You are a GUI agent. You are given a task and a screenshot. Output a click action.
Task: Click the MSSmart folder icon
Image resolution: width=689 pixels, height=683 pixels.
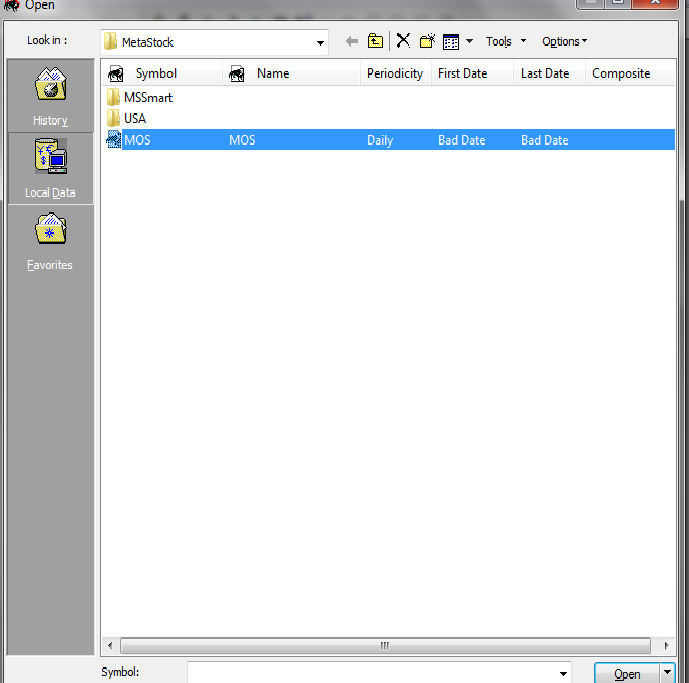point(113,97)
